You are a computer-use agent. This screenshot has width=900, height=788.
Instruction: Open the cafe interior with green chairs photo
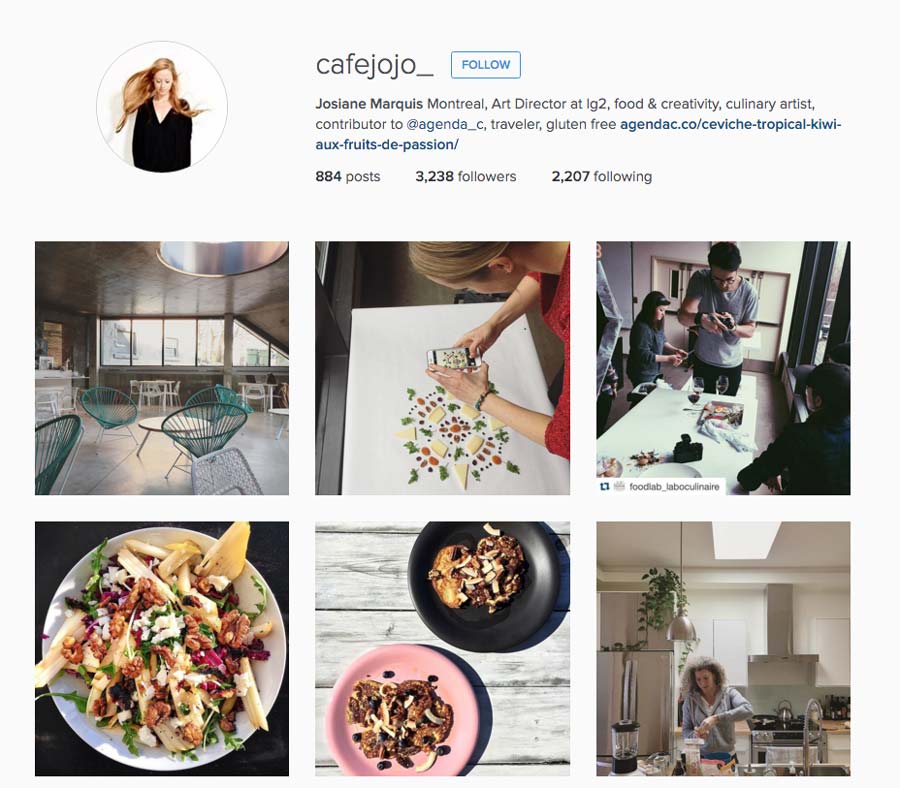[x=162, y=368]
